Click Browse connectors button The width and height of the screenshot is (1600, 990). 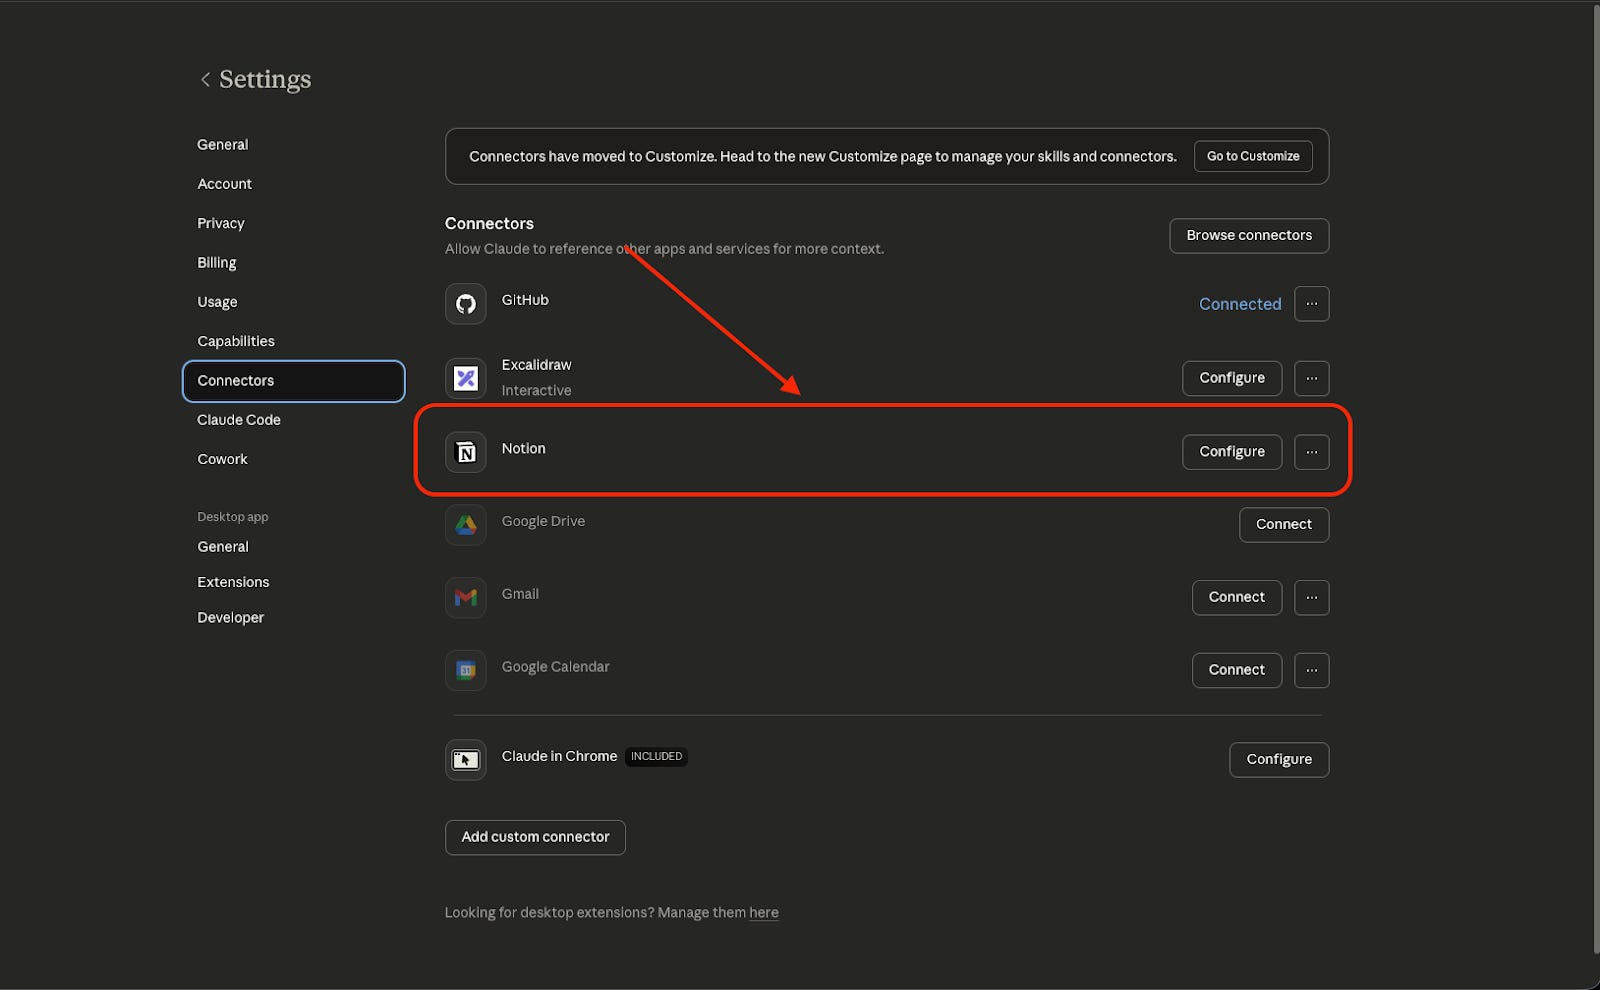tap(1249, 236)
